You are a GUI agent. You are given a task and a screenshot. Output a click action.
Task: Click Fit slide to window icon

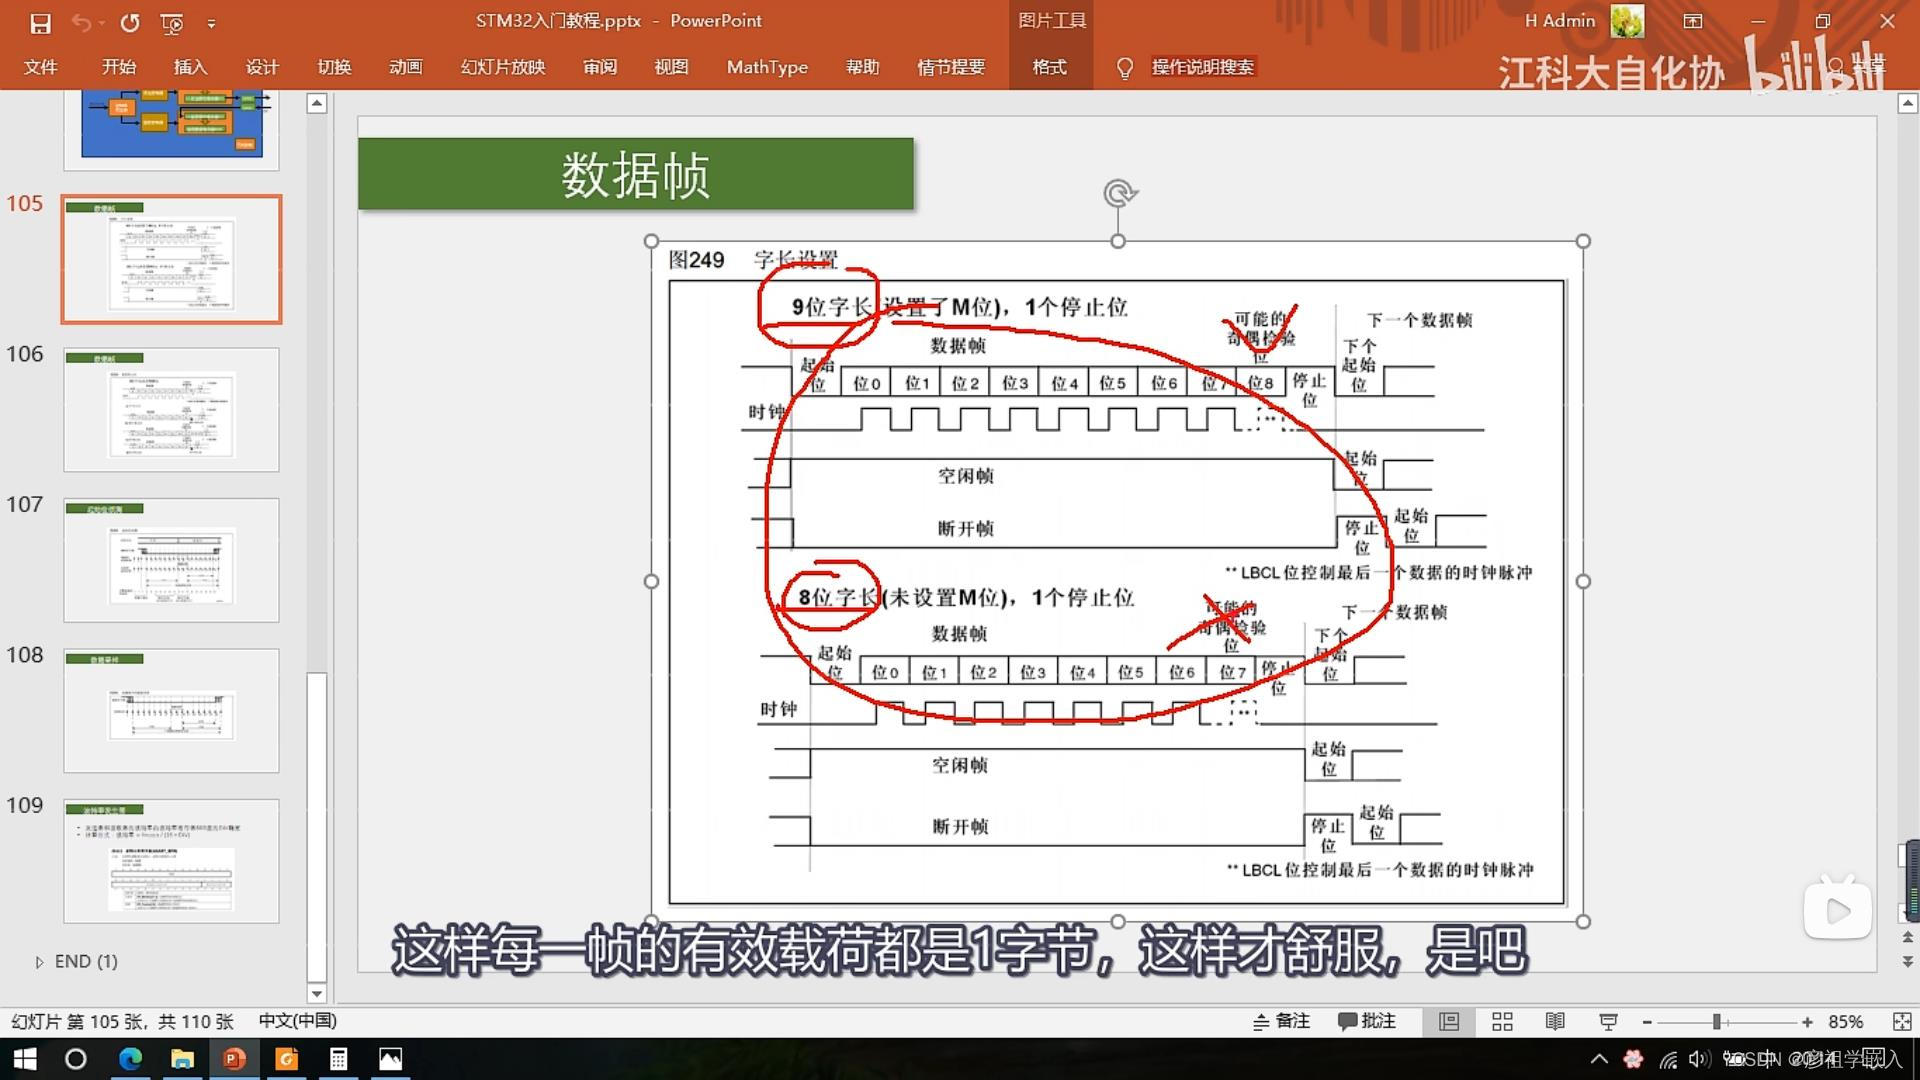click(1901, 1021)
